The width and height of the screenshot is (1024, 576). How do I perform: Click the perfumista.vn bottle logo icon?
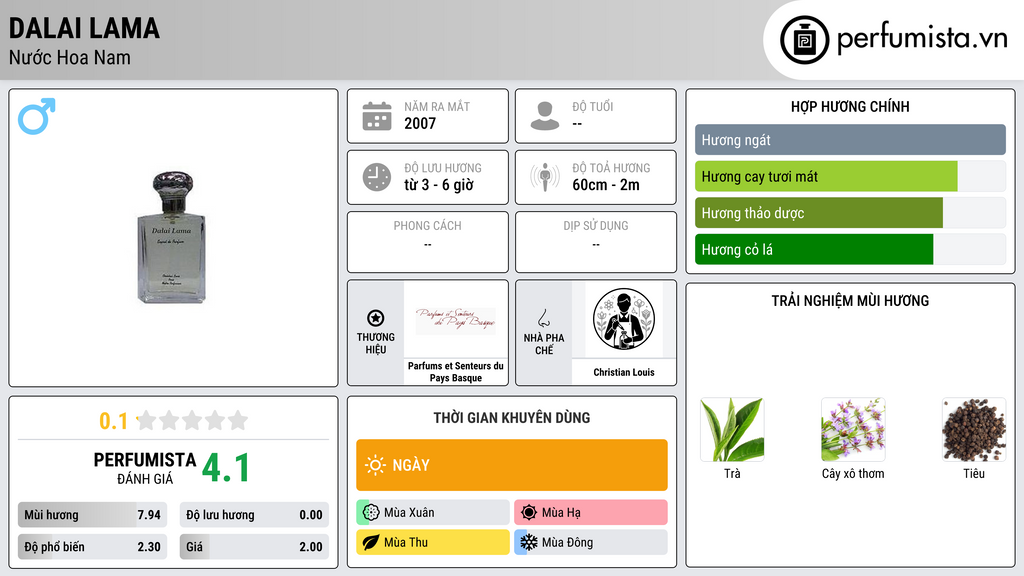804,40
